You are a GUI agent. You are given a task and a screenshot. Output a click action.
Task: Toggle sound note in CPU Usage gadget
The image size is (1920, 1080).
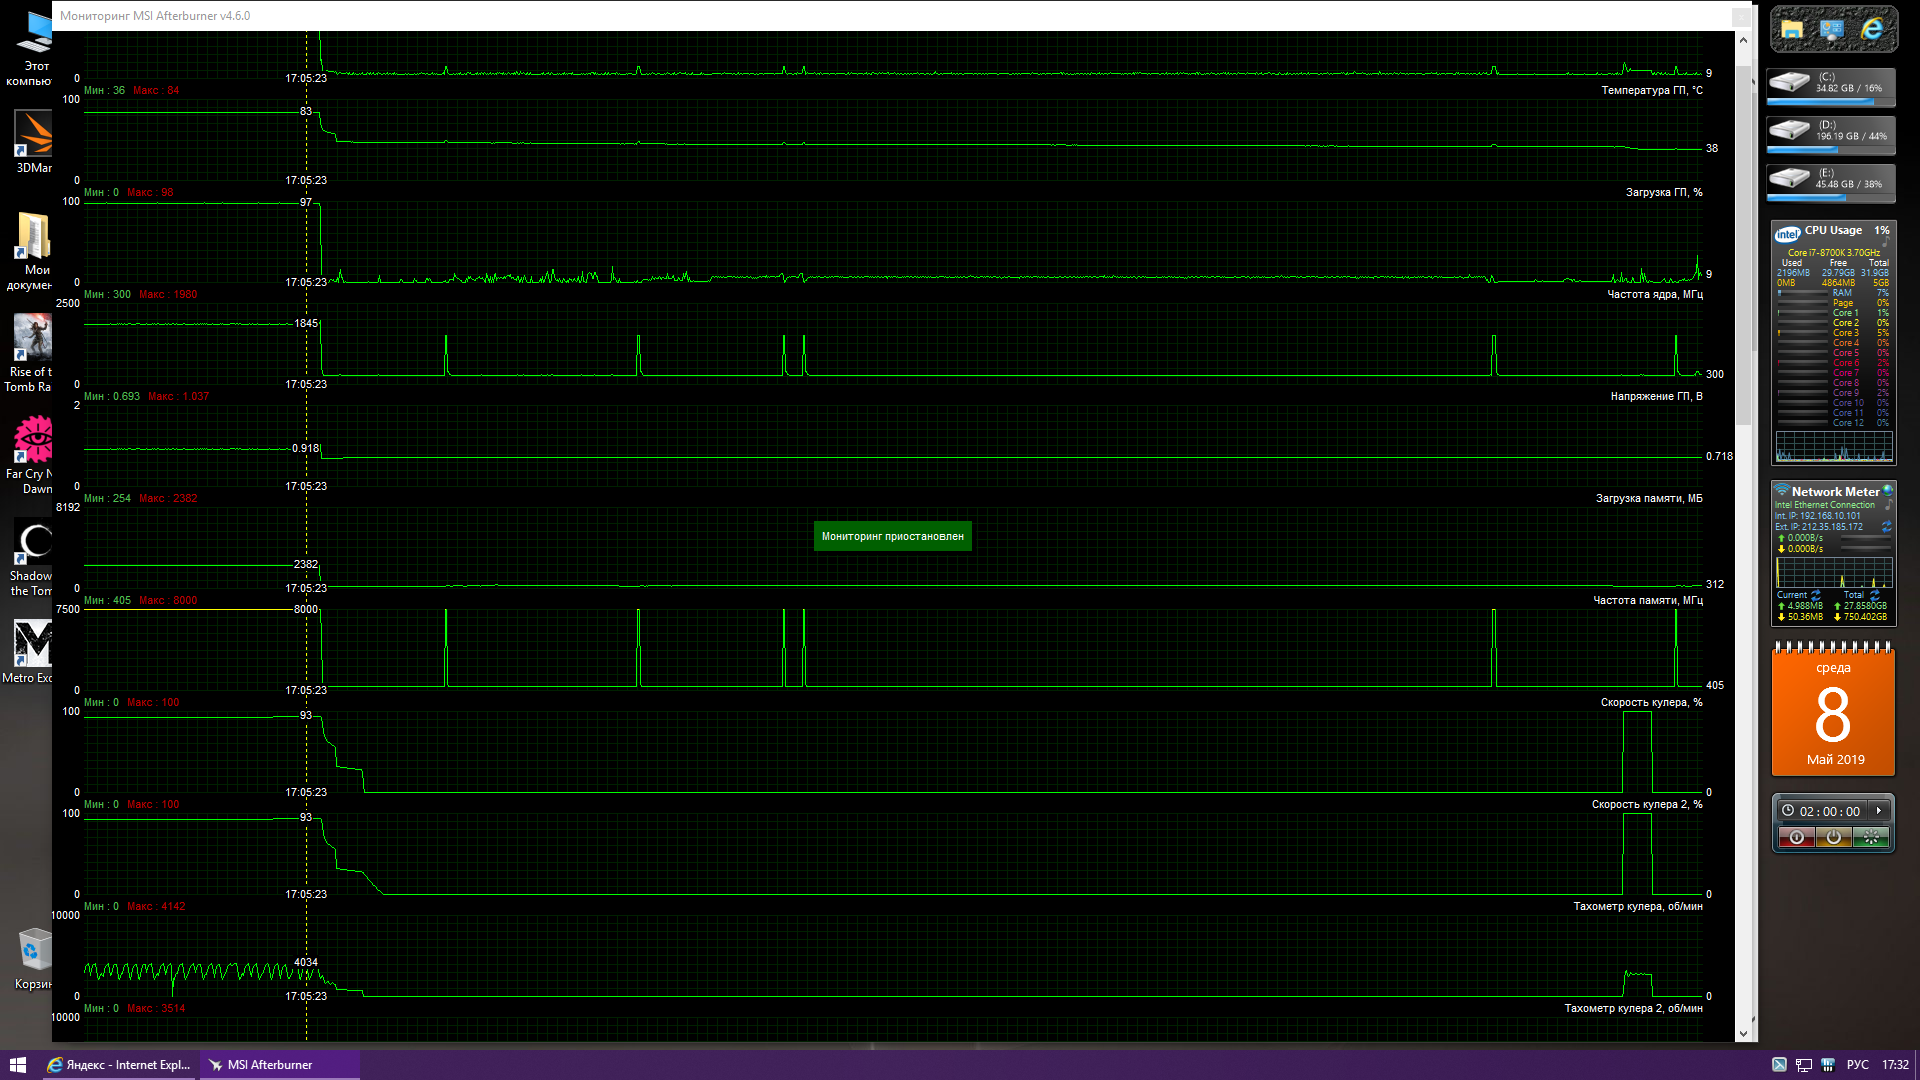1886,243
